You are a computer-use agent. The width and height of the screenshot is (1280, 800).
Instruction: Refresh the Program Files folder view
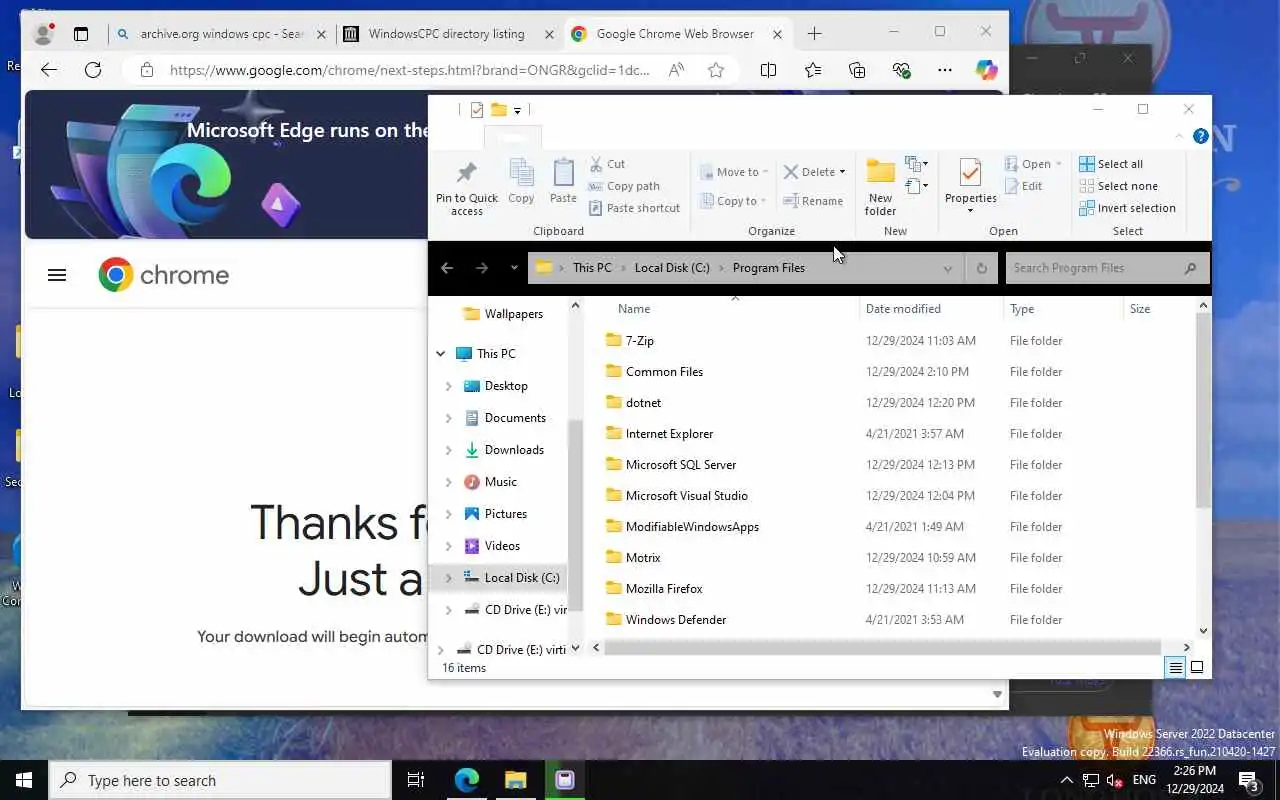click(x=981, y=268)
